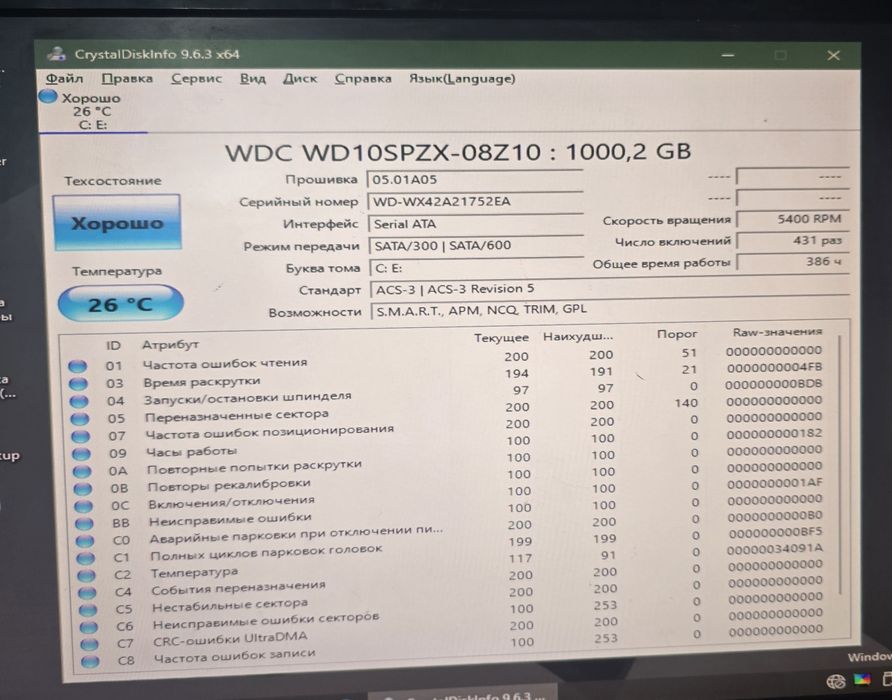Screen dimensions: 892x700
Task: Click status icon for attribute 01 Частота ошибок чтения
Action: point(78,366)
